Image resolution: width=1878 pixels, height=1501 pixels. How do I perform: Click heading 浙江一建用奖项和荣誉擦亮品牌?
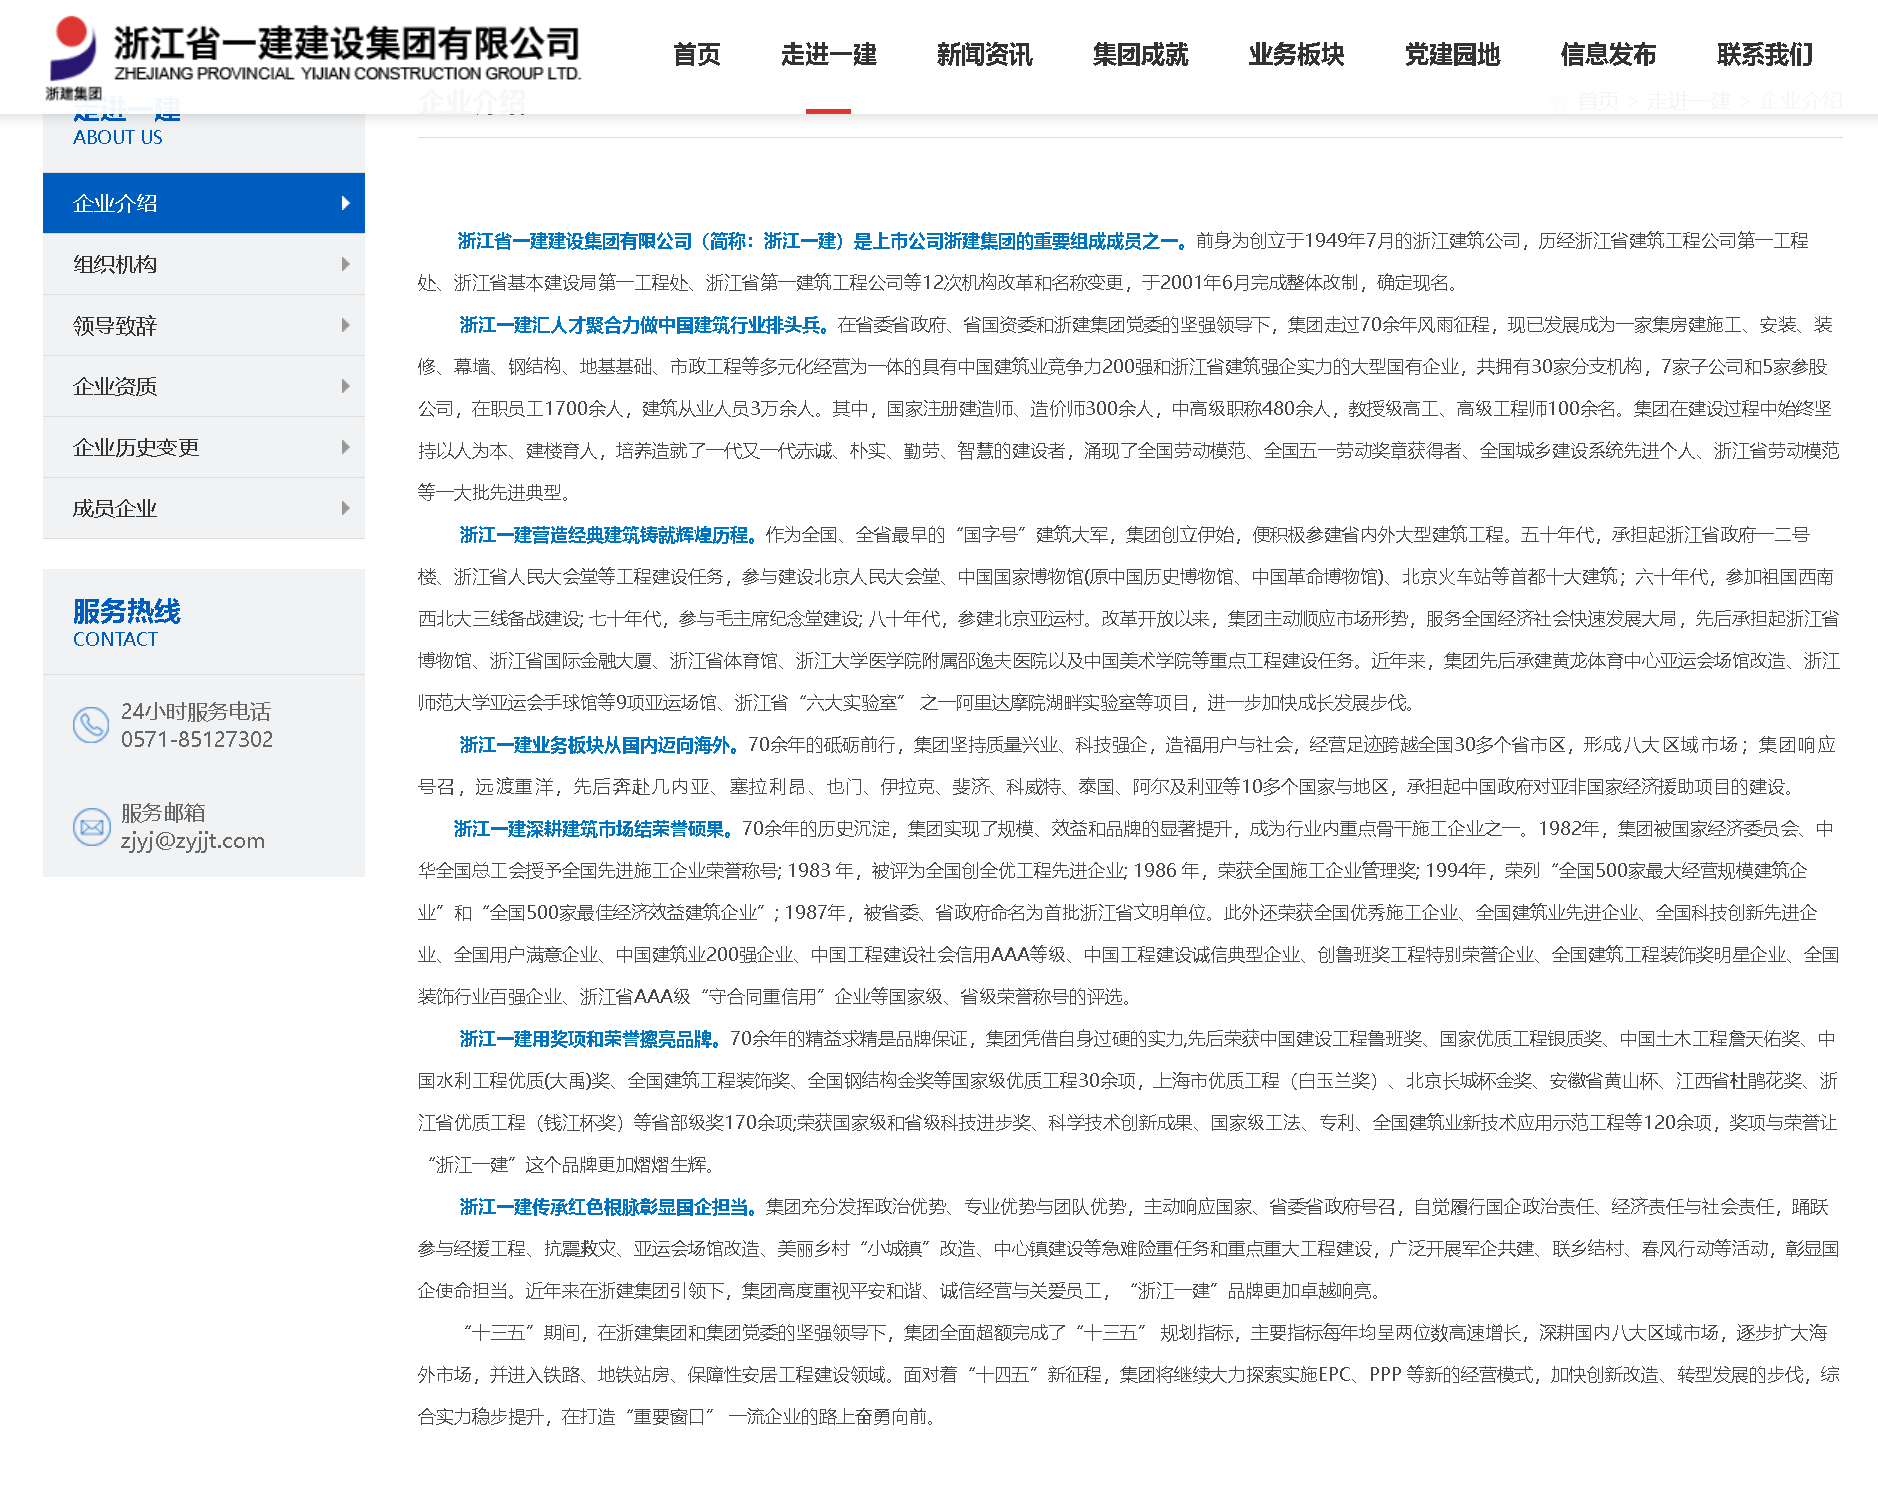(x=590, y=1039)
